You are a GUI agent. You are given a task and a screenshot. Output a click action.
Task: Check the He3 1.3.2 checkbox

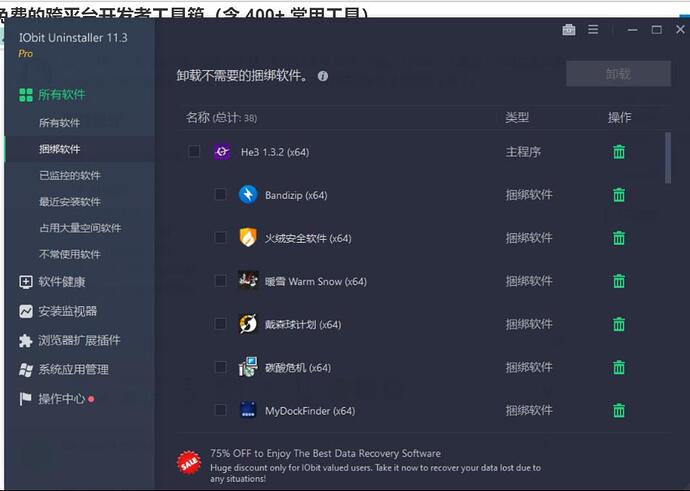tap(194, 151)
